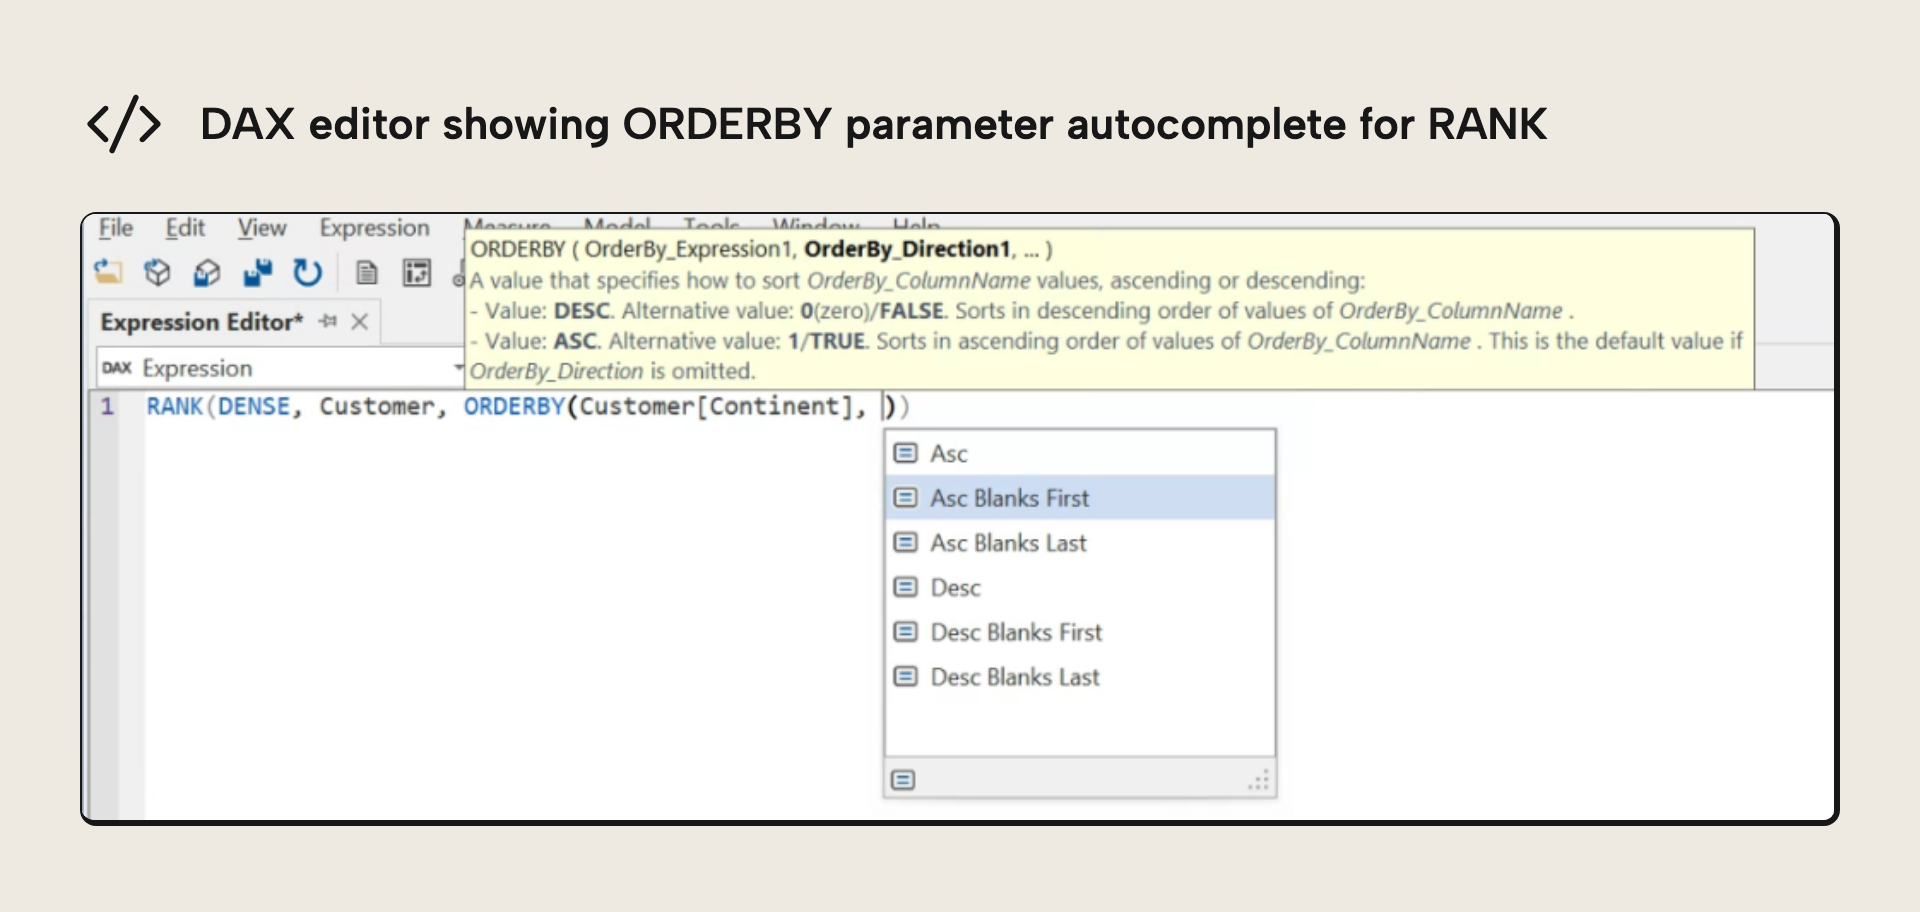Click line number 1 in the gutter
Viewport: 1920px width, 912px height.
coord(107,407)
